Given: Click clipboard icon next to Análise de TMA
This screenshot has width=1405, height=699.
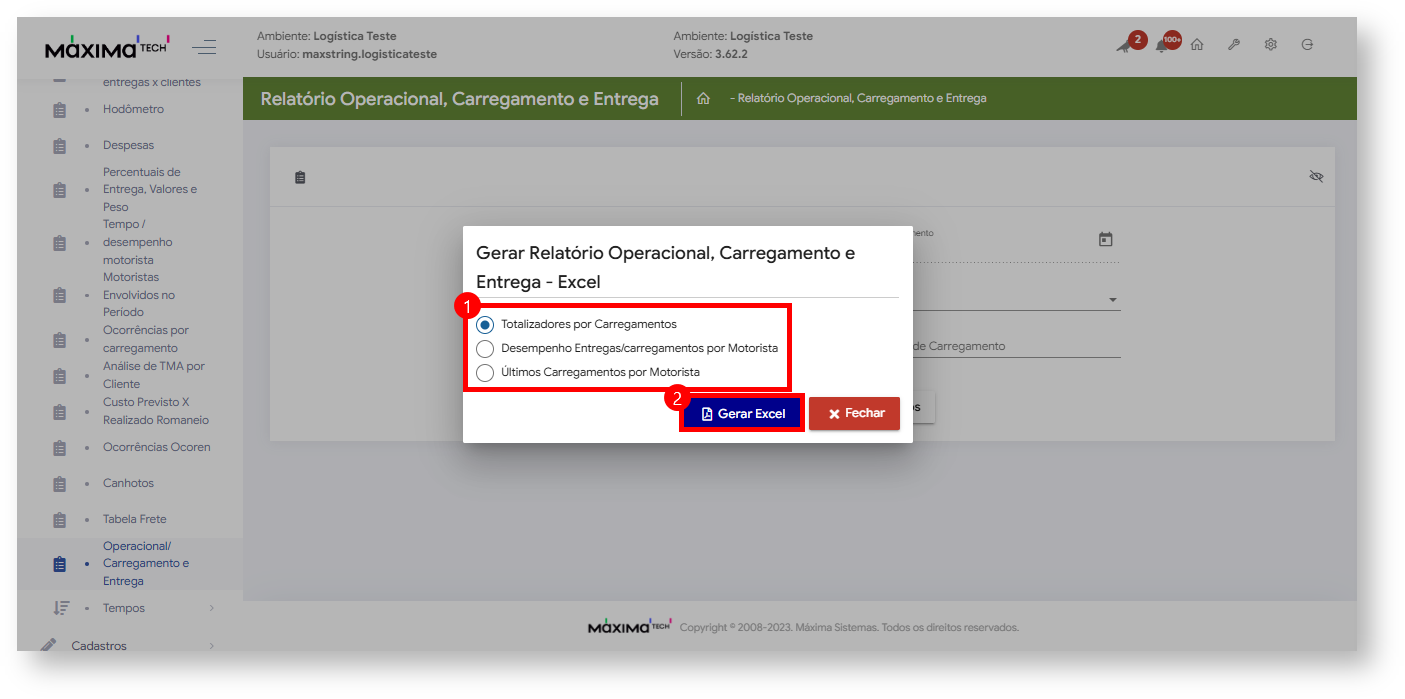Looking at the screenshot, I should 59,376.
